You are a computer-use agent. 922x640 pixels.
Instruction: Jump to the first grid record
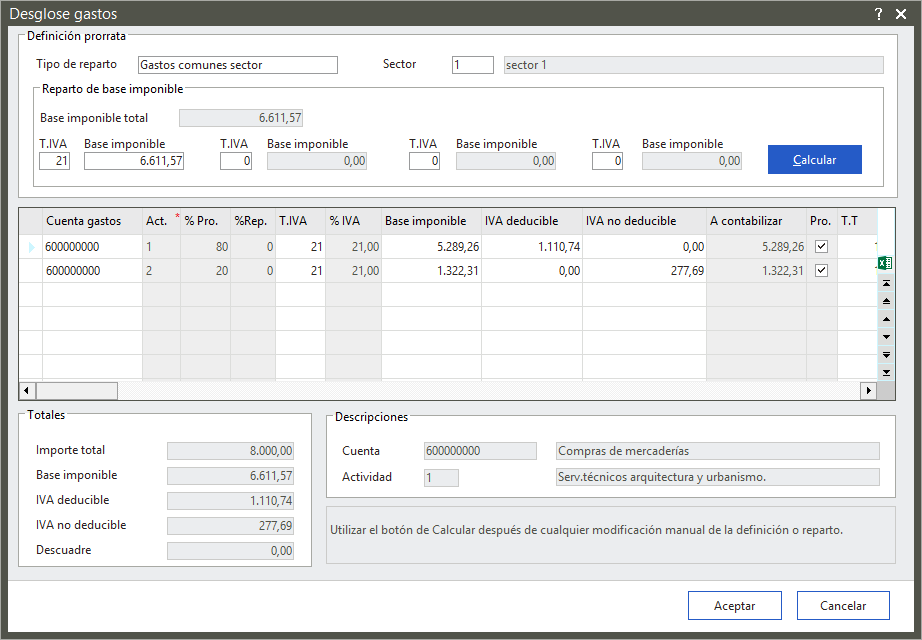[886, 284]
